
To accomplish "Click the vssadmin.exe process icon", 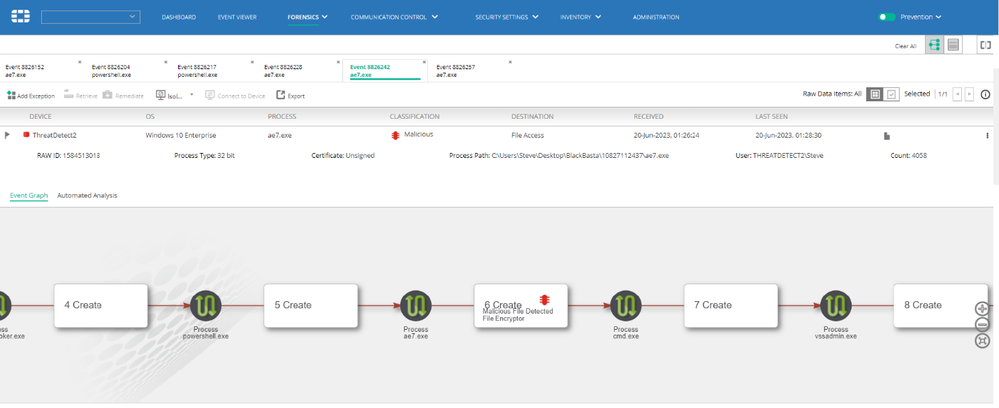I will click(836, 306).
